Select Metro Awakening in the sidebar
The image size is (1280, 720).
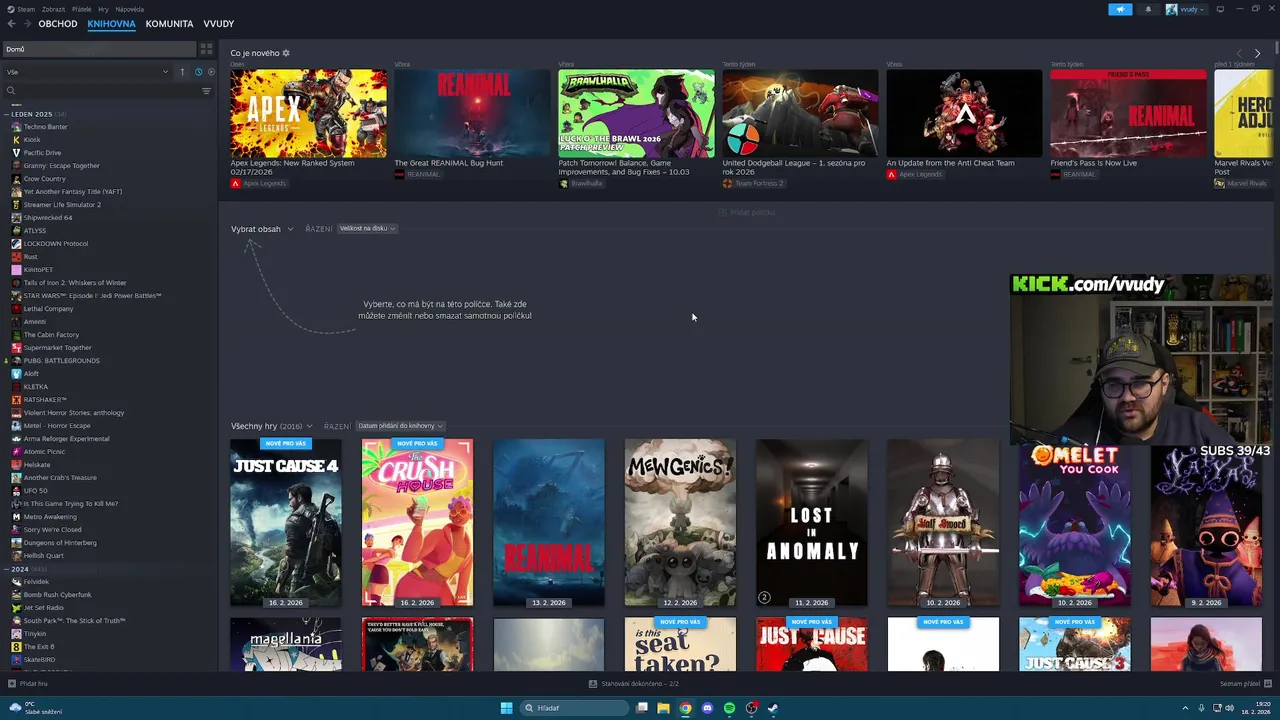pos(50,517)
